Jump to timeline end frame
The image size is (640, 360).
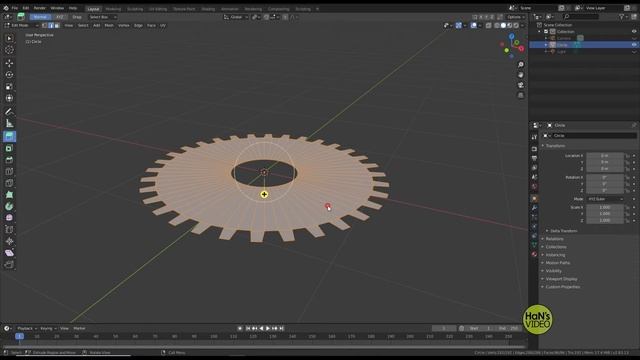282,328
